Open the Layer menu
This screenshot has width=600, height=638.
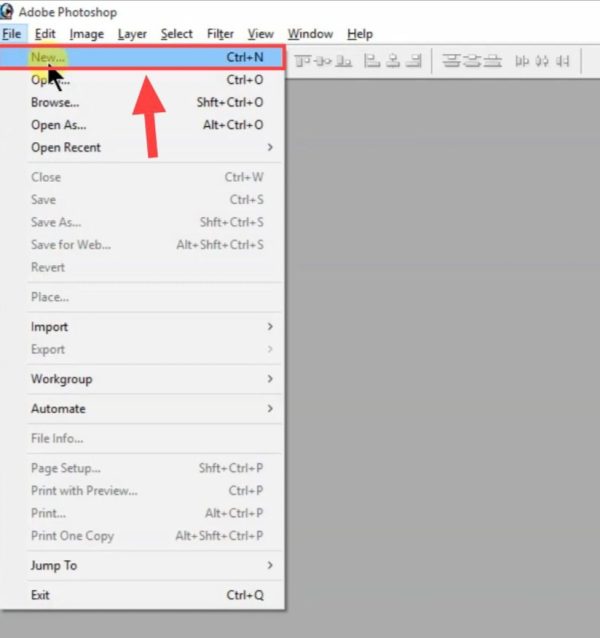tap(132, 34)
